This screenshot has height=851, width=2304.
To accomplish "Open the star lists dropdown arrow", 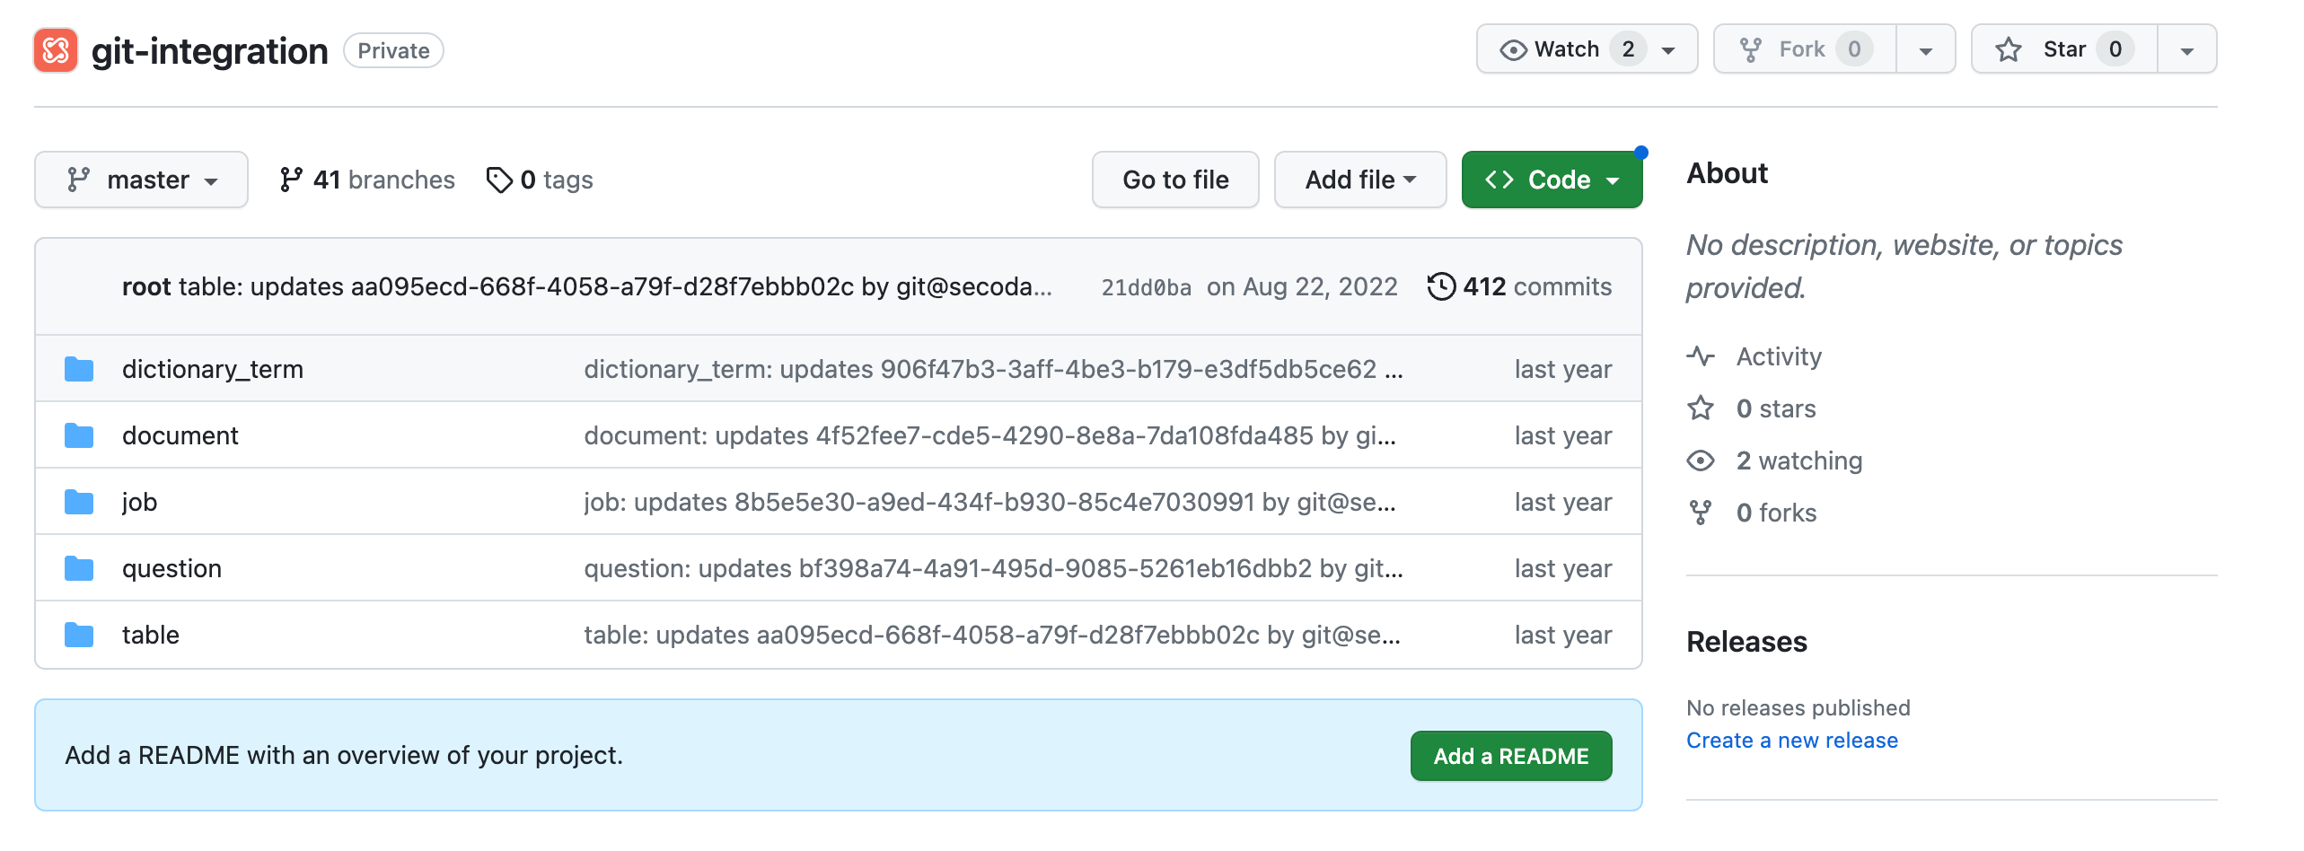I will 2187,50.
